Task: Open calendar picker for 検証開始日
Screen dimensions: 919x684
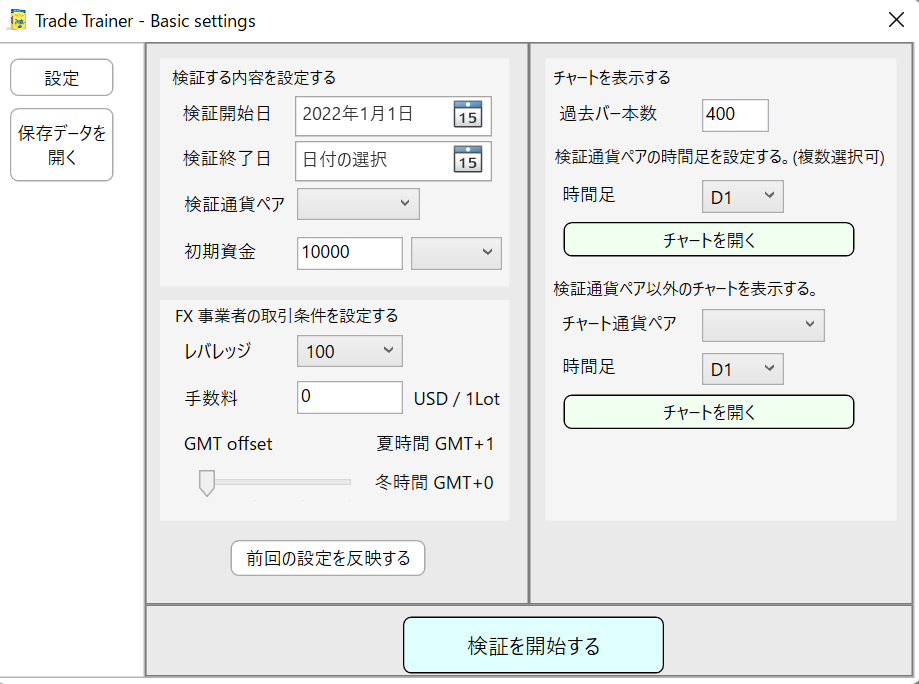Action: tap(468, 114)
